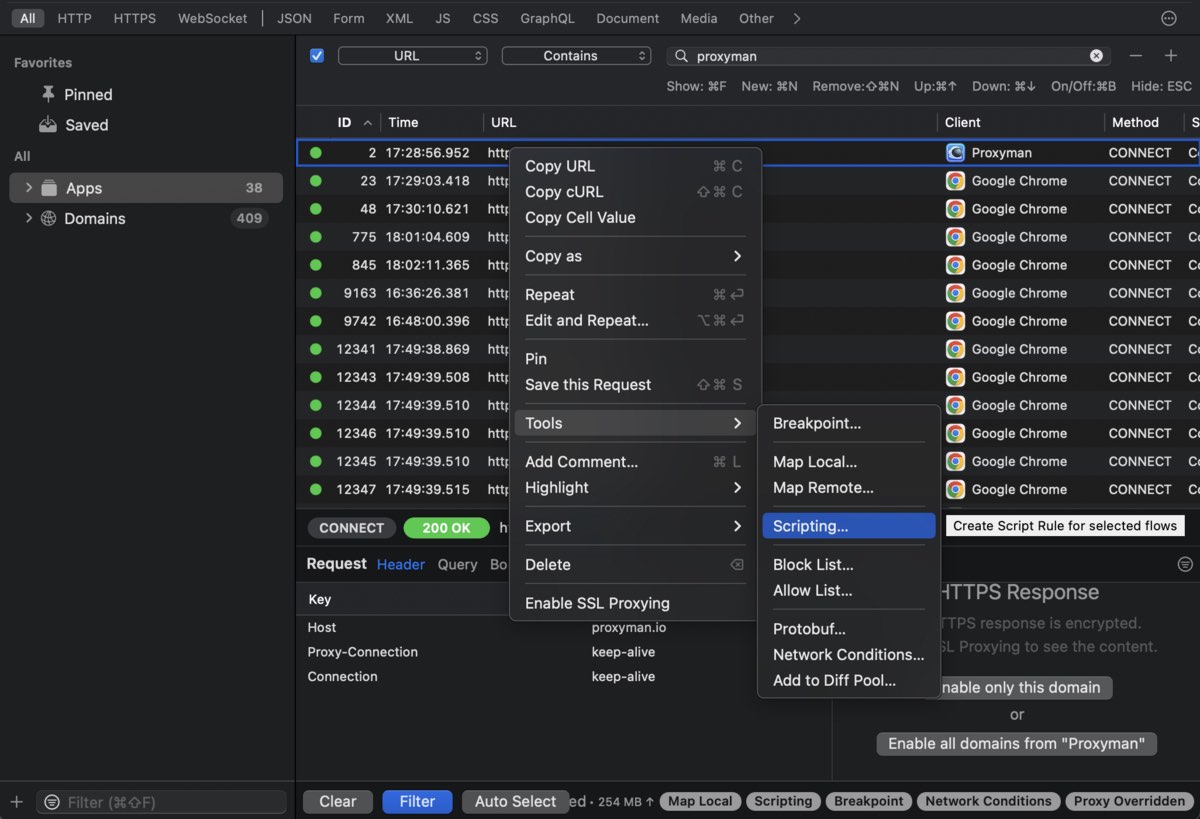Toggle the Map Local status pill
This screenshot has width=1200, height=819.
(x=700, y=801)
